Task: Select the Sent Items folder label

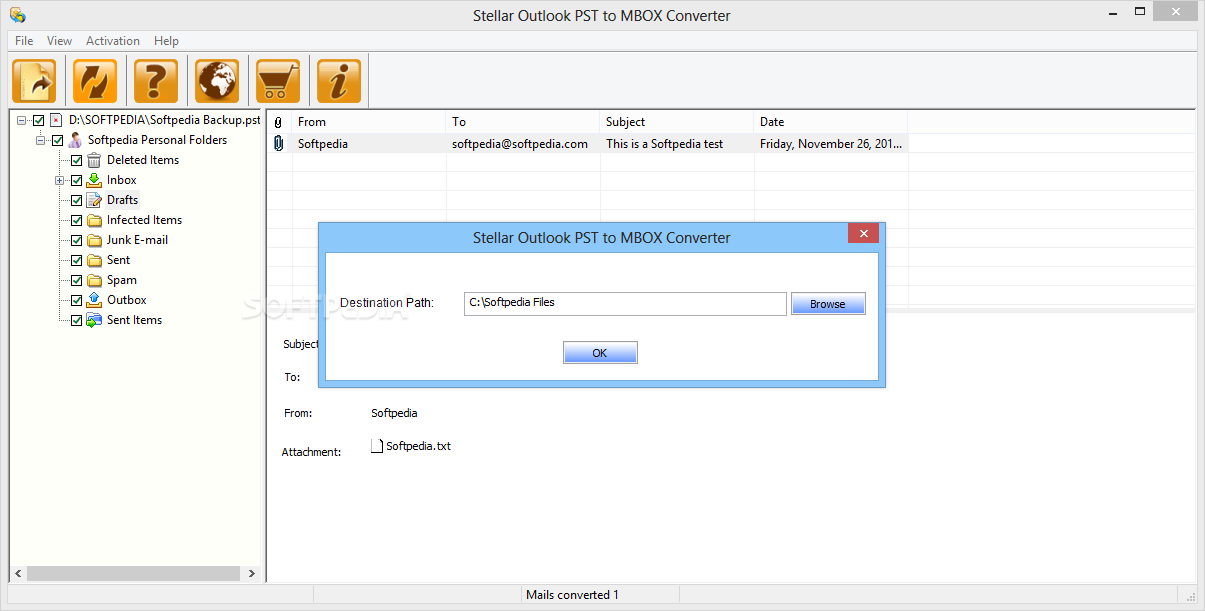Action: (134, 320)
